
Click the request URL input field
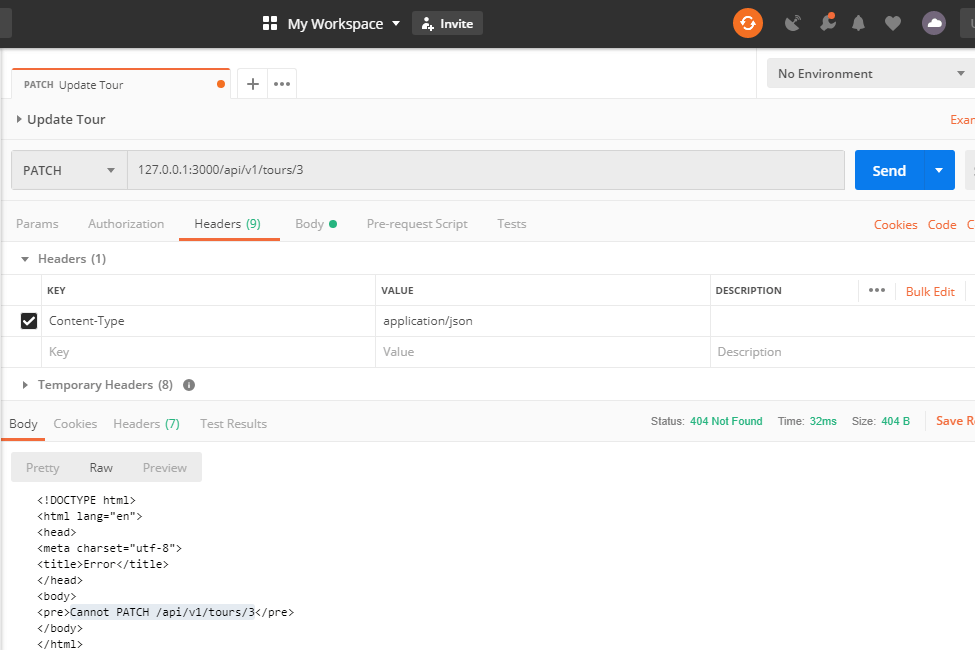(400, 170)
